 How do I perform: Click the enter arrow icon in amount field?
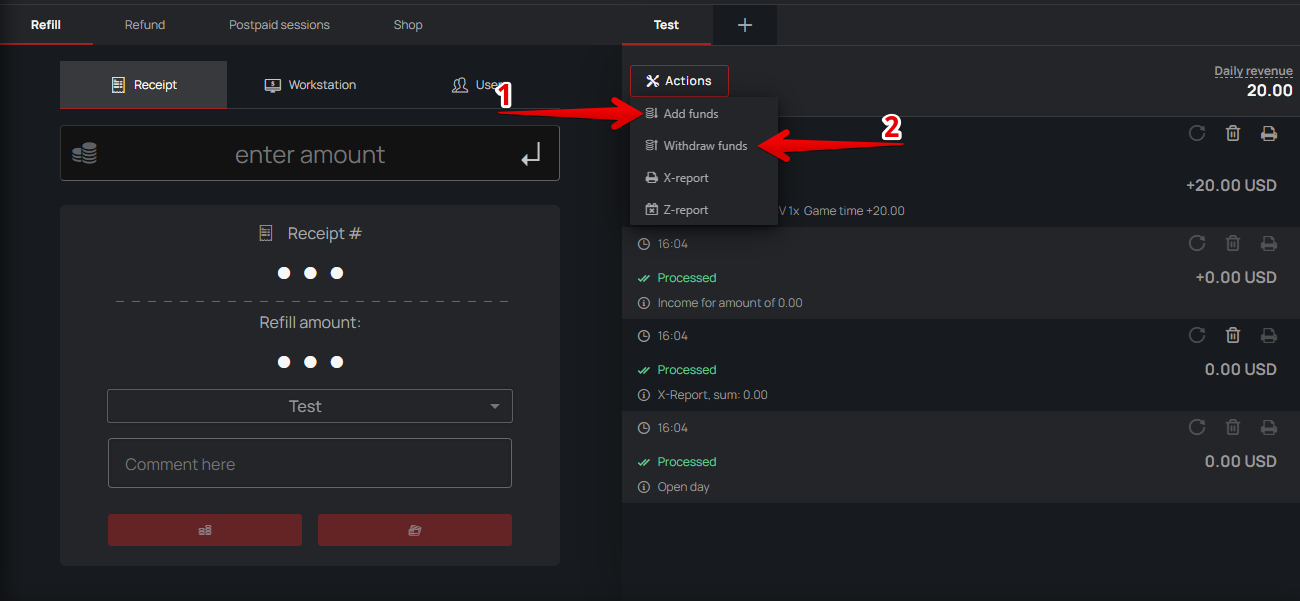tap(531, 154)
